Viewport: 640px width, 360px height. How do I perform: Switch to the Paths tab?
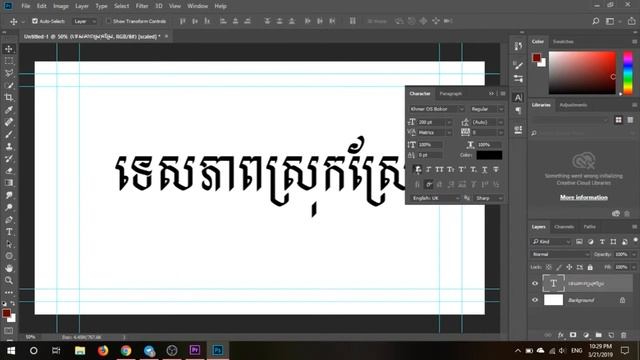click(x=589, y=227)
